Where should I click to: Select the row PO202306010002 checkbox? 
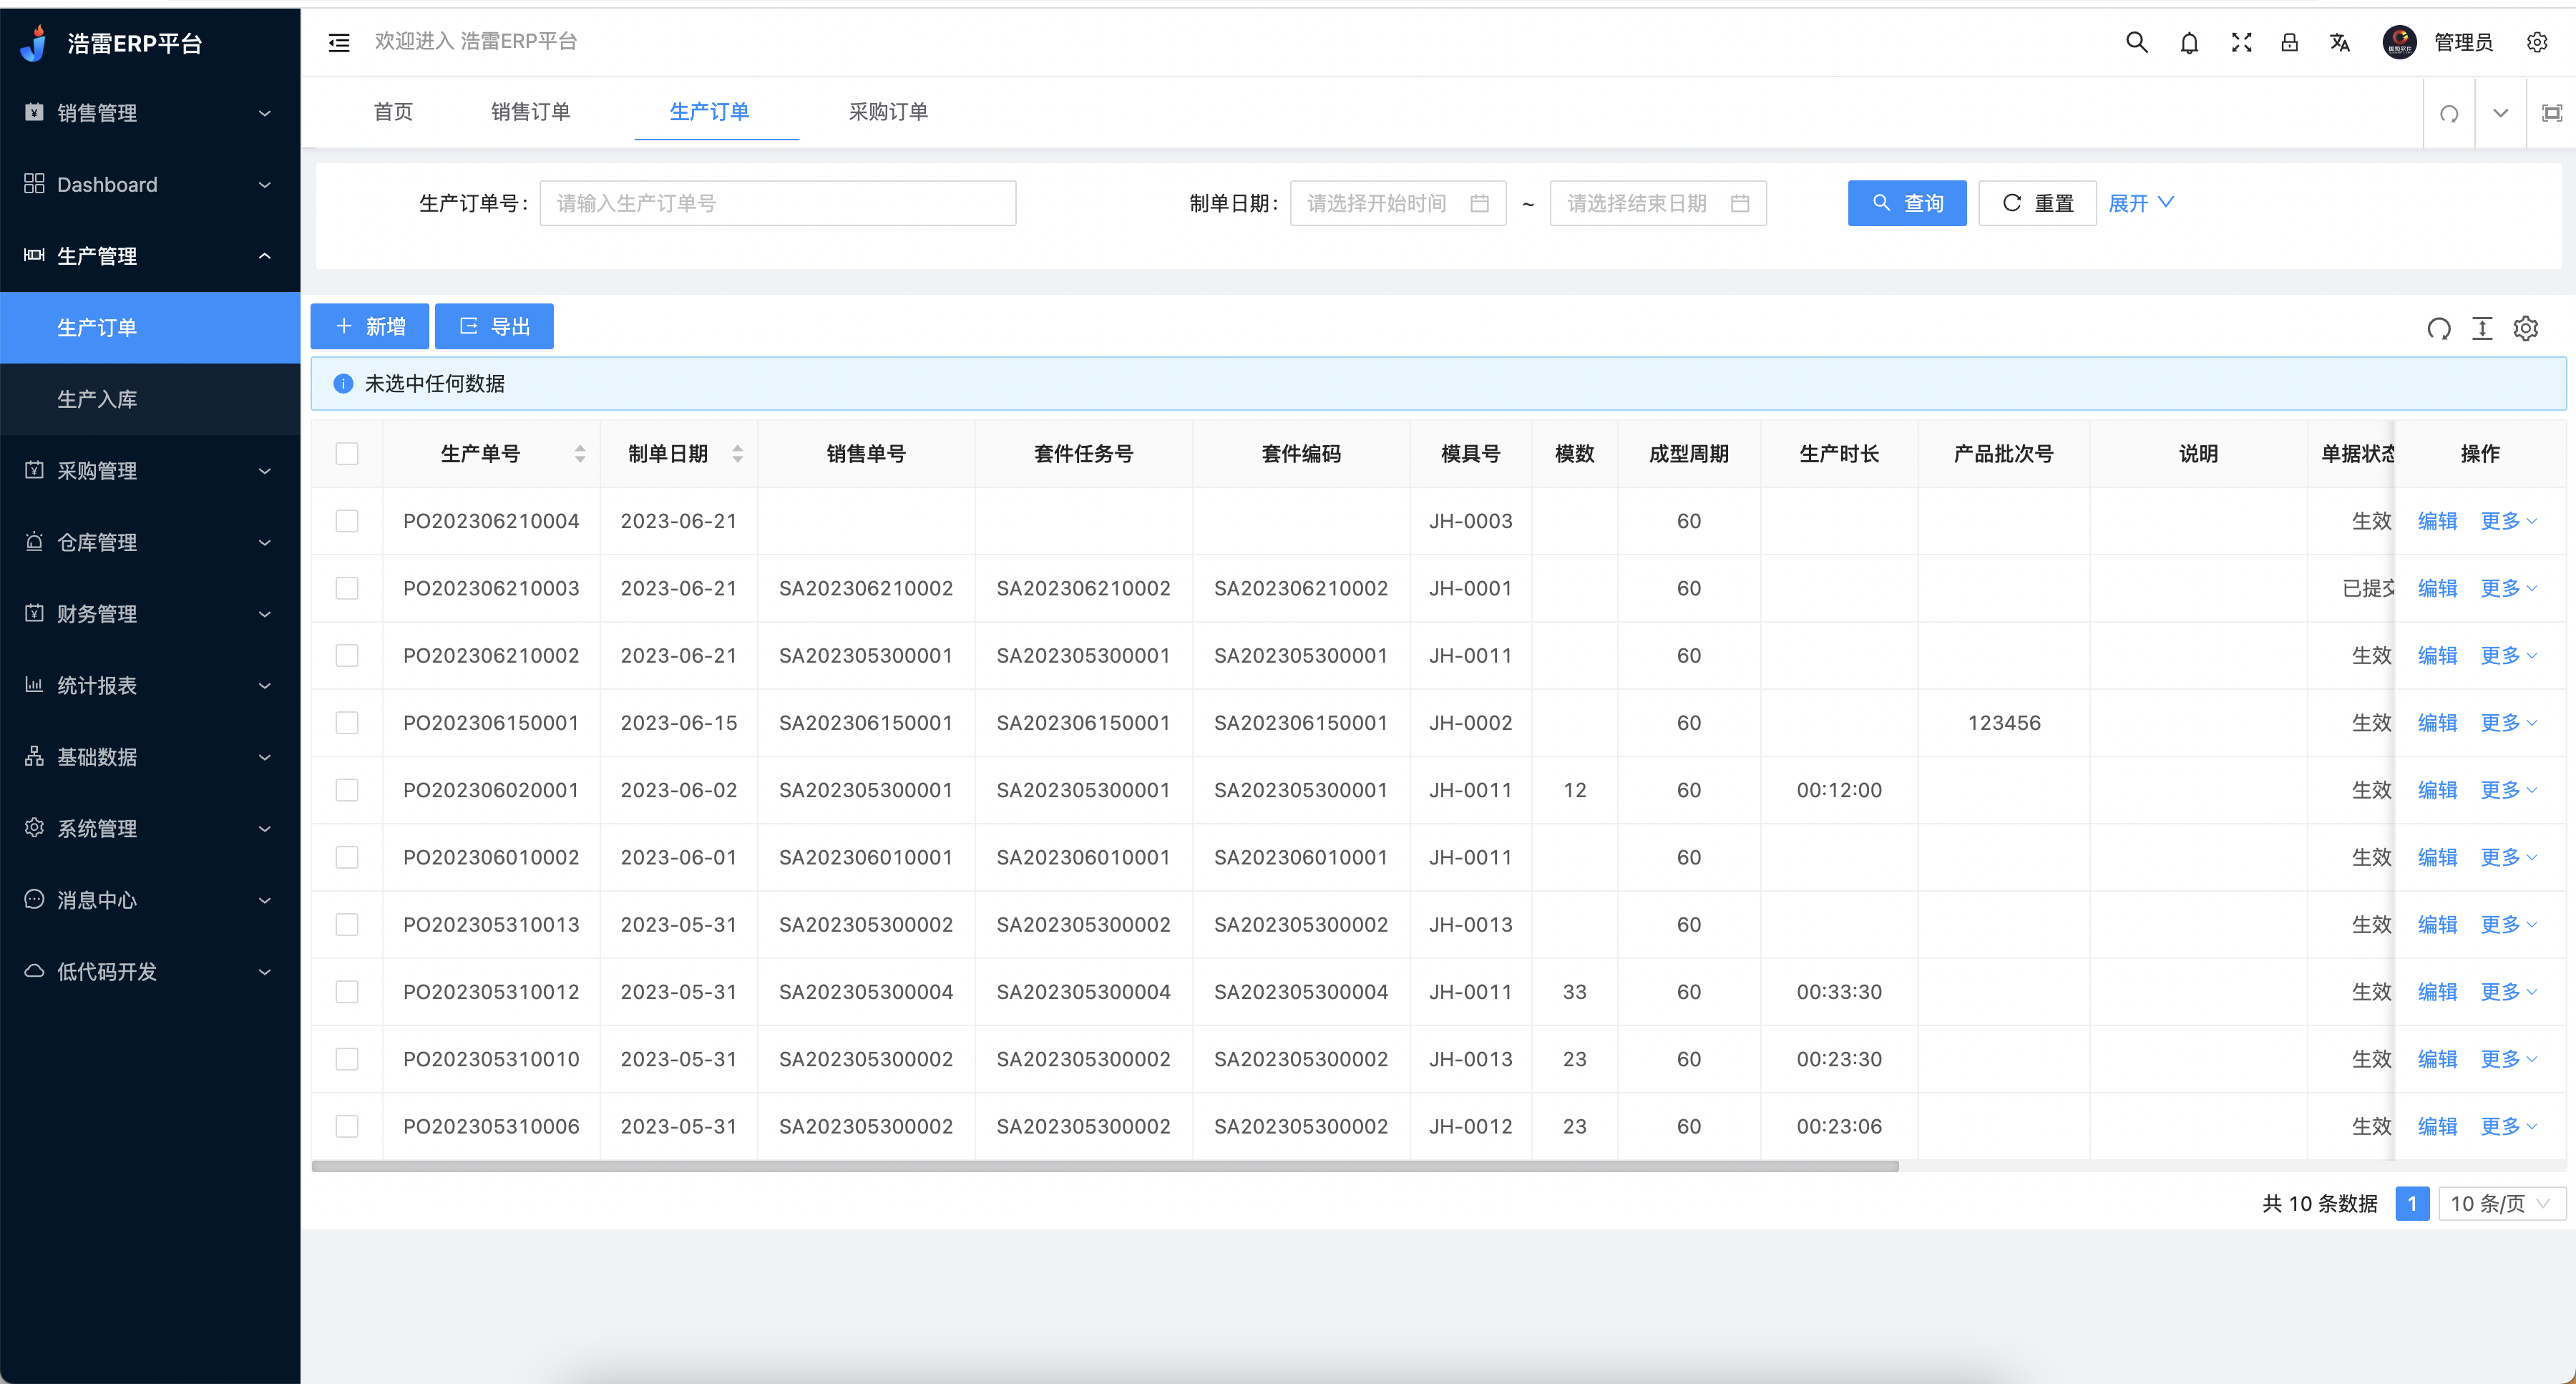point(347,857)
